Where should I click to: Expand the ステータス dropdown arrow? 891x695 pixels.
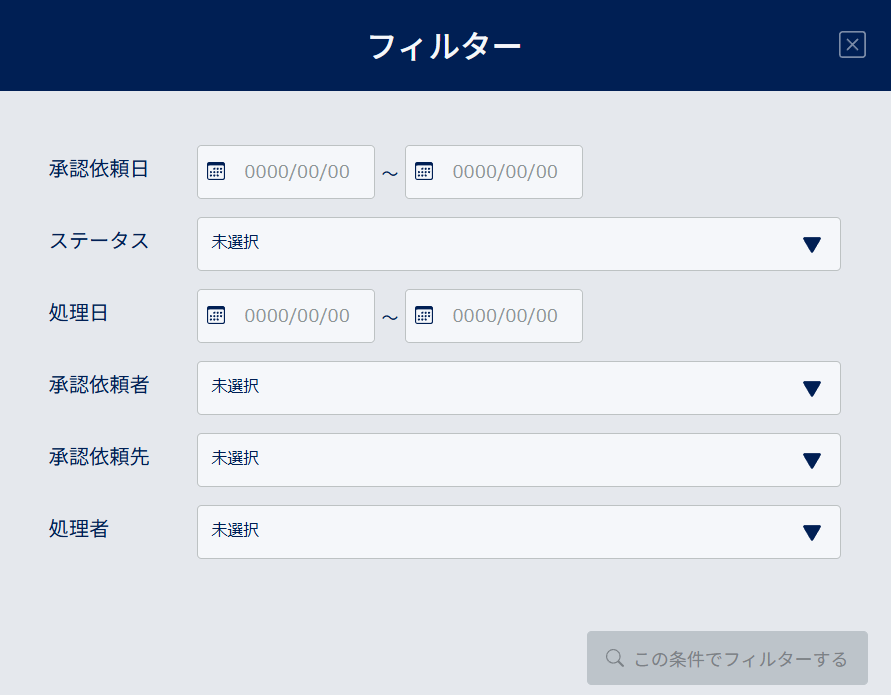tap(811, 245)
